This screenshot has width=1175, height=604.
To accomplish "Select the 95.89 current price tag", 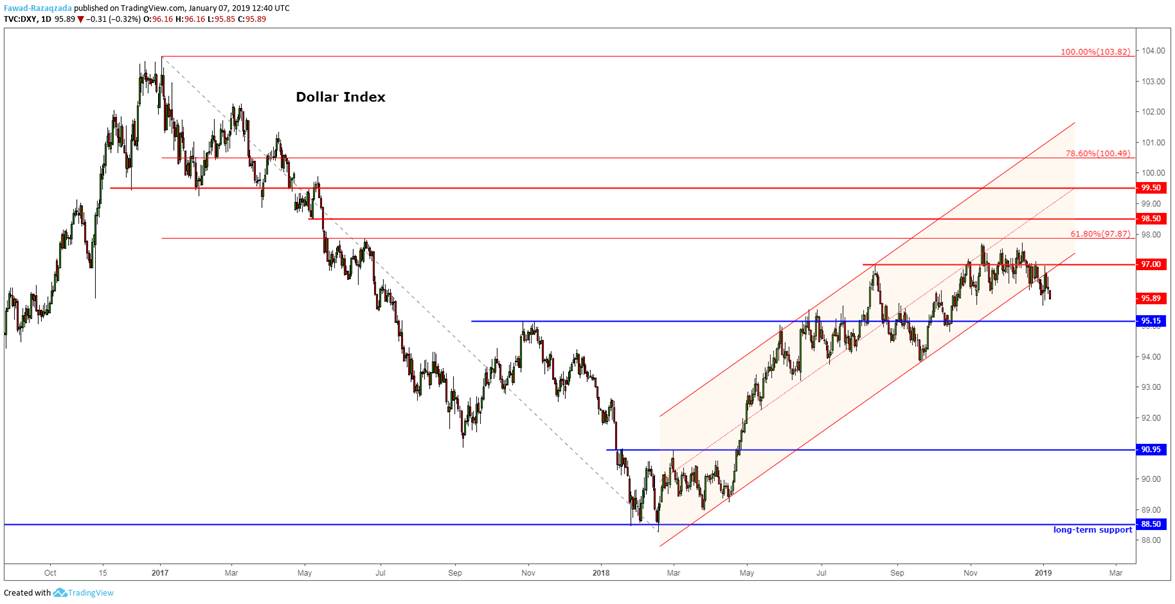I will coord(1151,296).
